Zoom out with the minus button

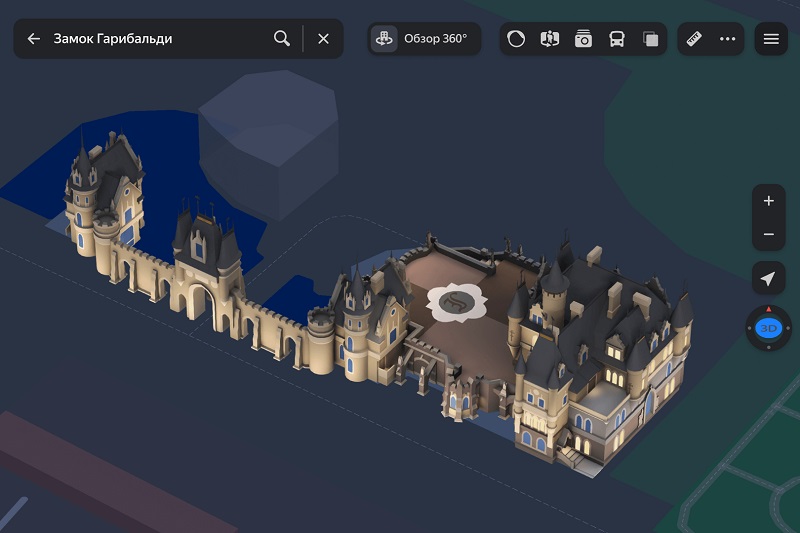[768, 234]
